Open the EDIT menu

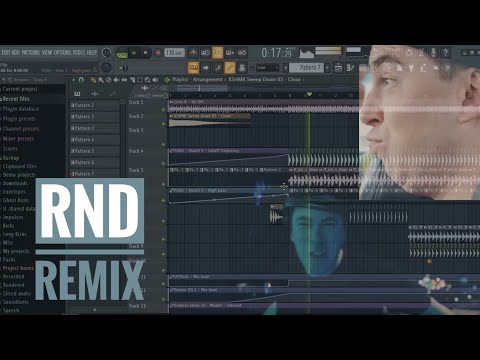pyautogui.click(x=6, y=52)
